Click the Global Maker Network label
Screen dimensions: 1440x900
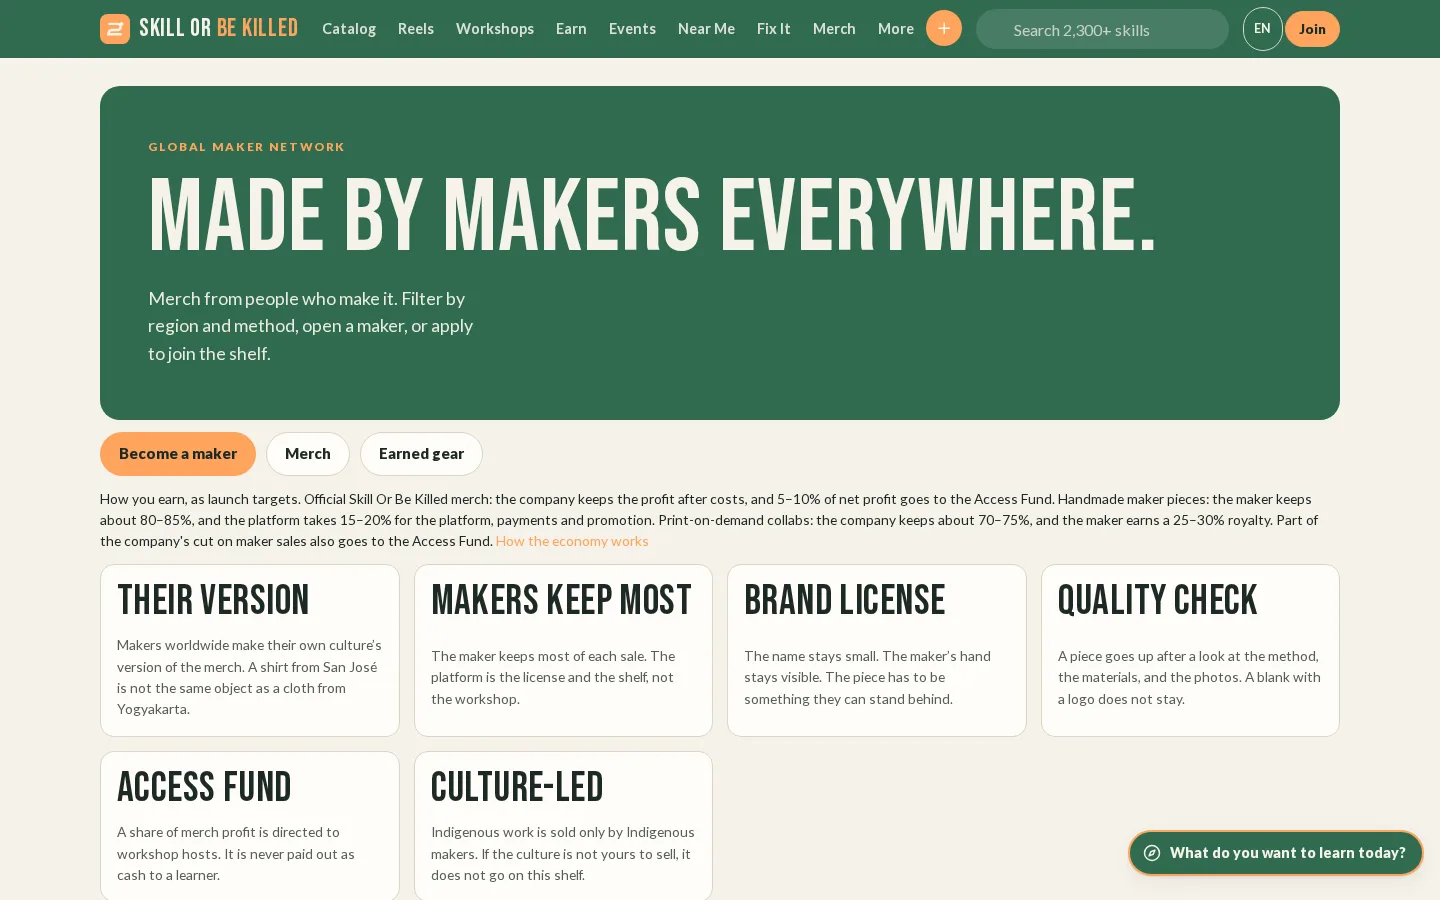pyautogui.click(x=246, y=147)
